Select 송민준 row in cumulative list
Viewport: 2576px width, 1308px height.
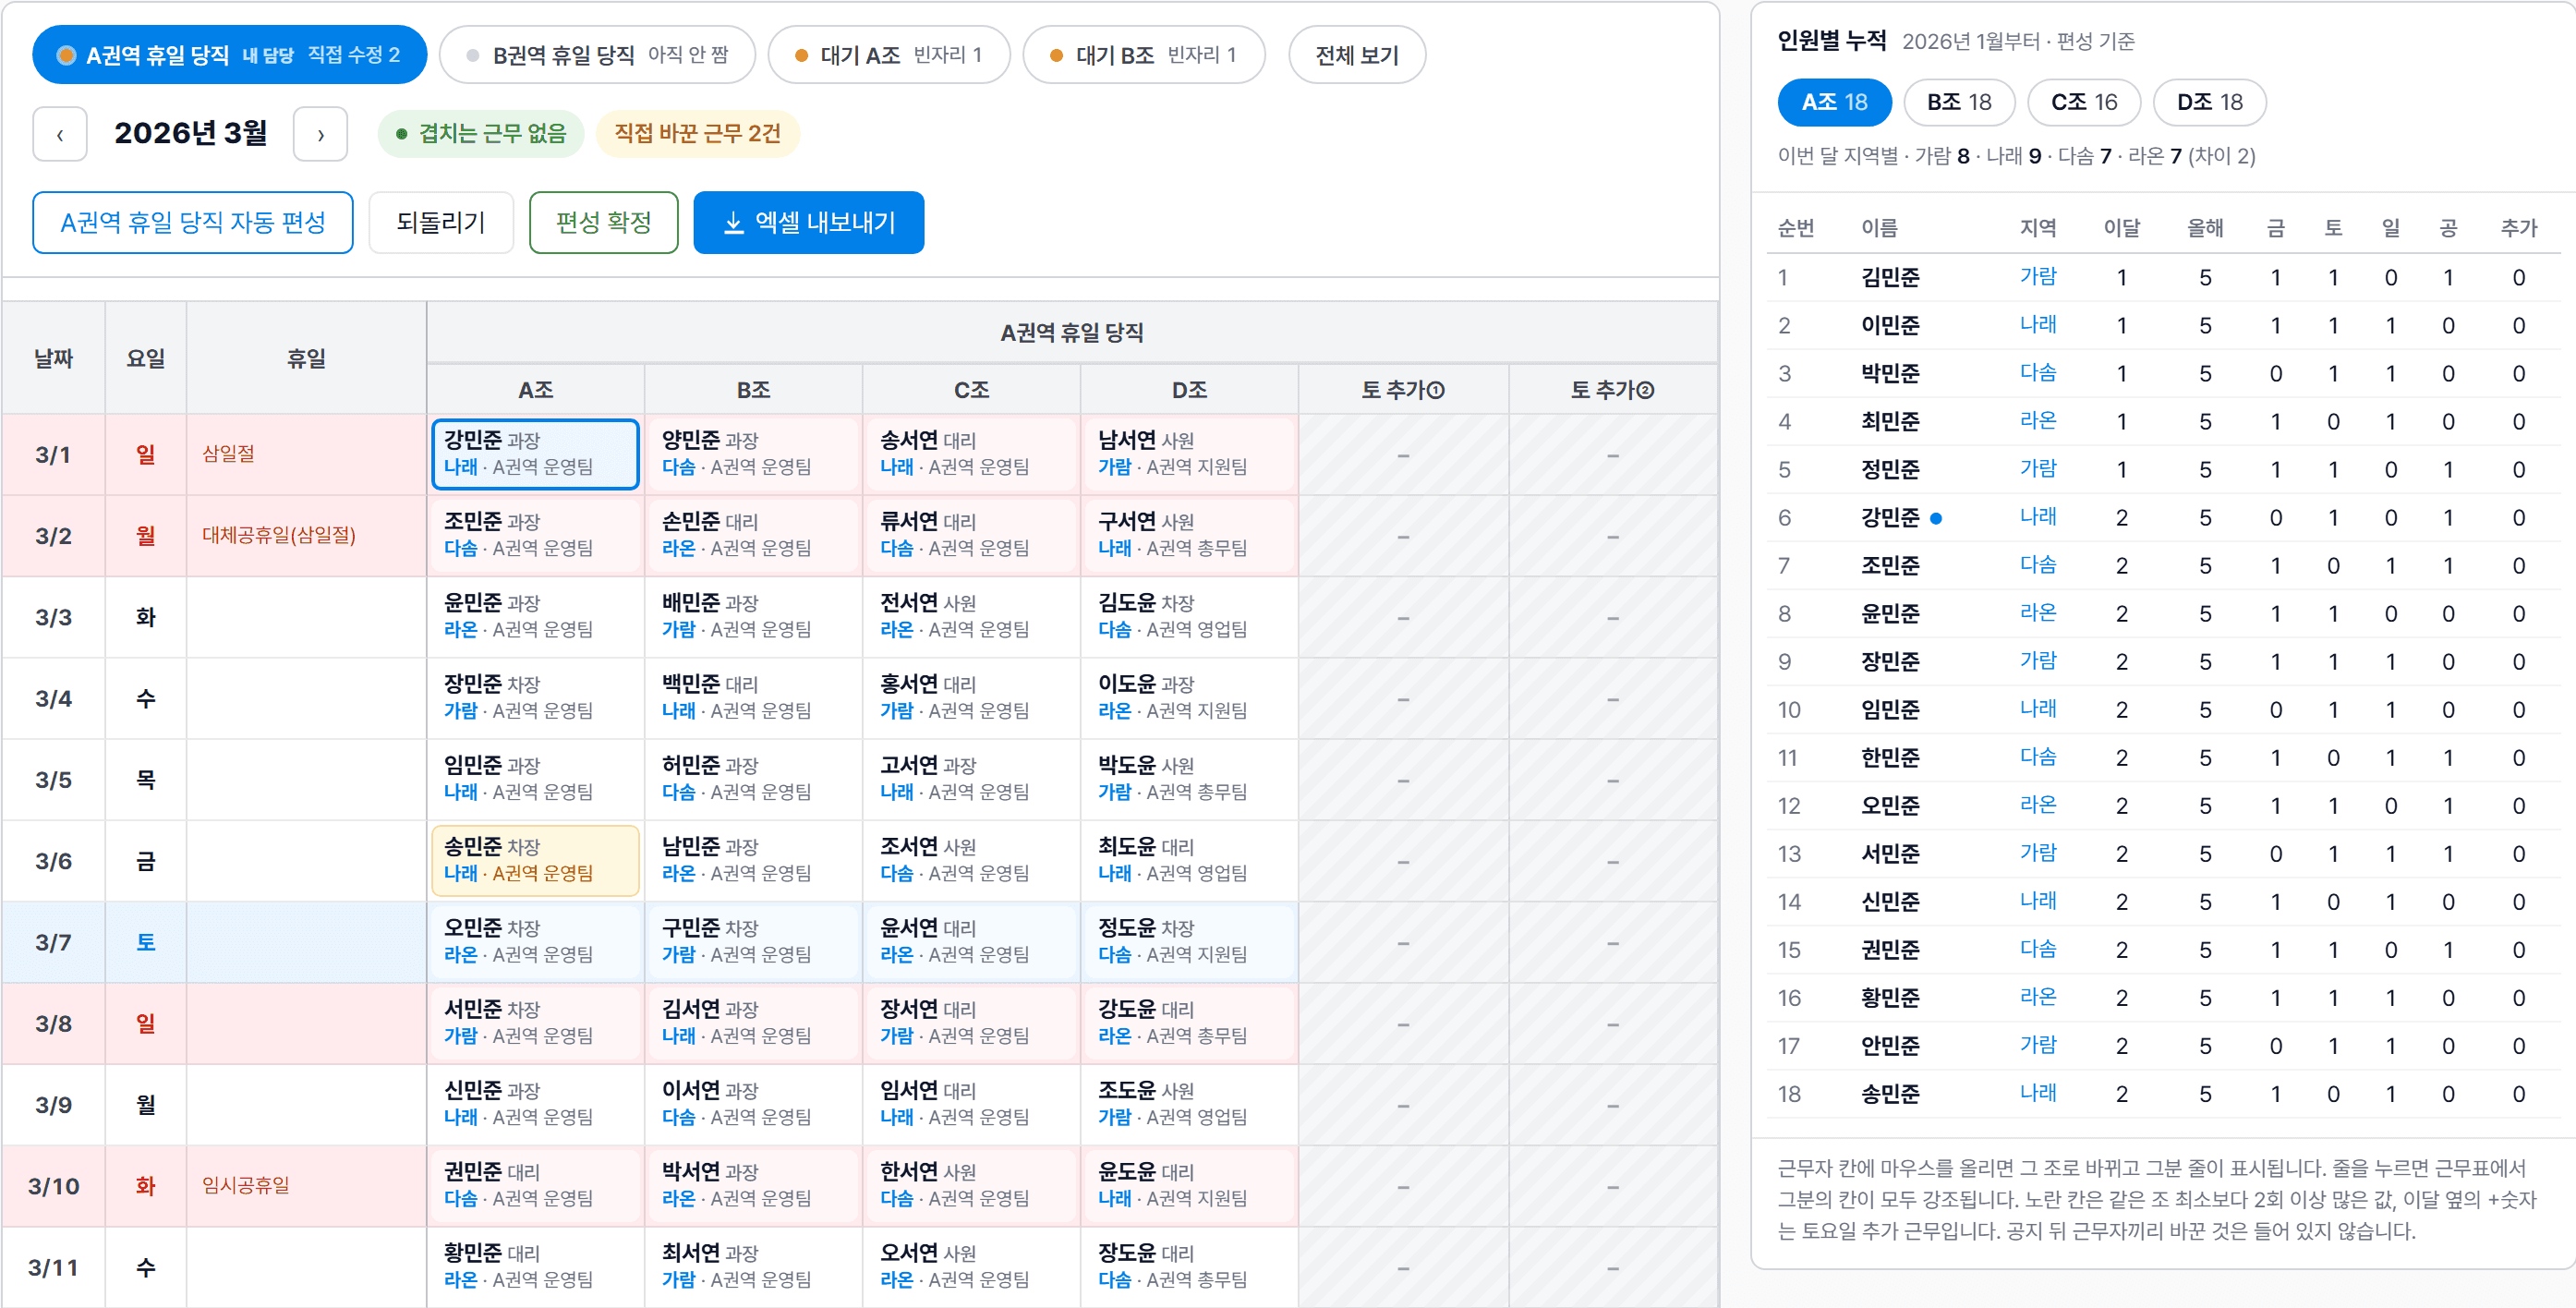[x=2163, y=1093]
